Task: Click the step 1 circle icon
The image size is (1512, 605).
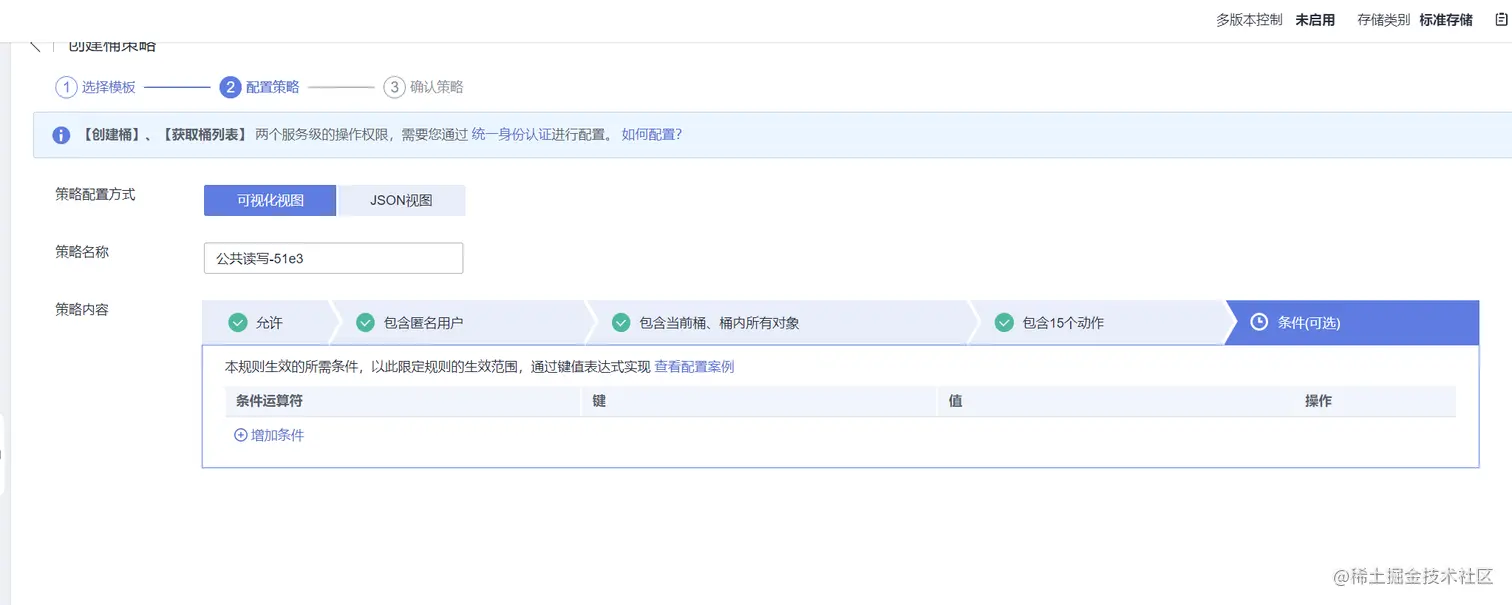Action: coord(66,87)
